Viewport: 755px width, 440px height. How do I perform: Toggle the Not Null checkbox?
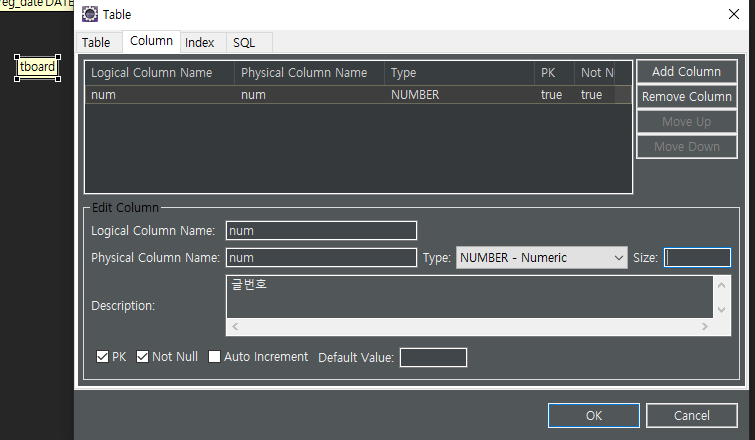142,357
